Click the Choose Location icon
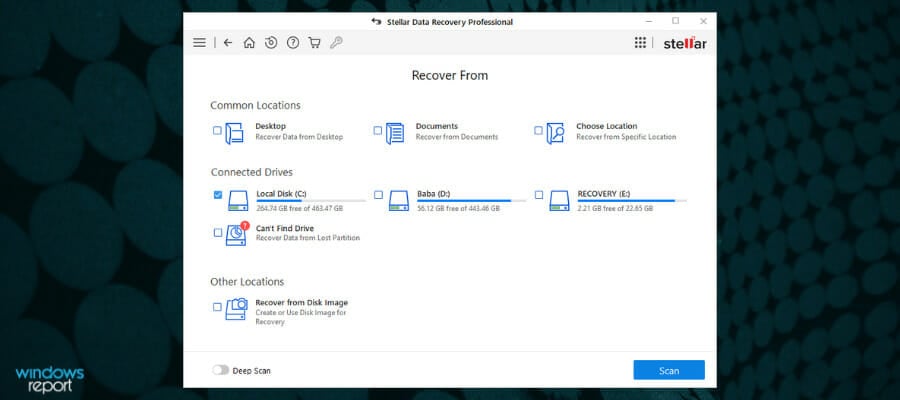 555,133
